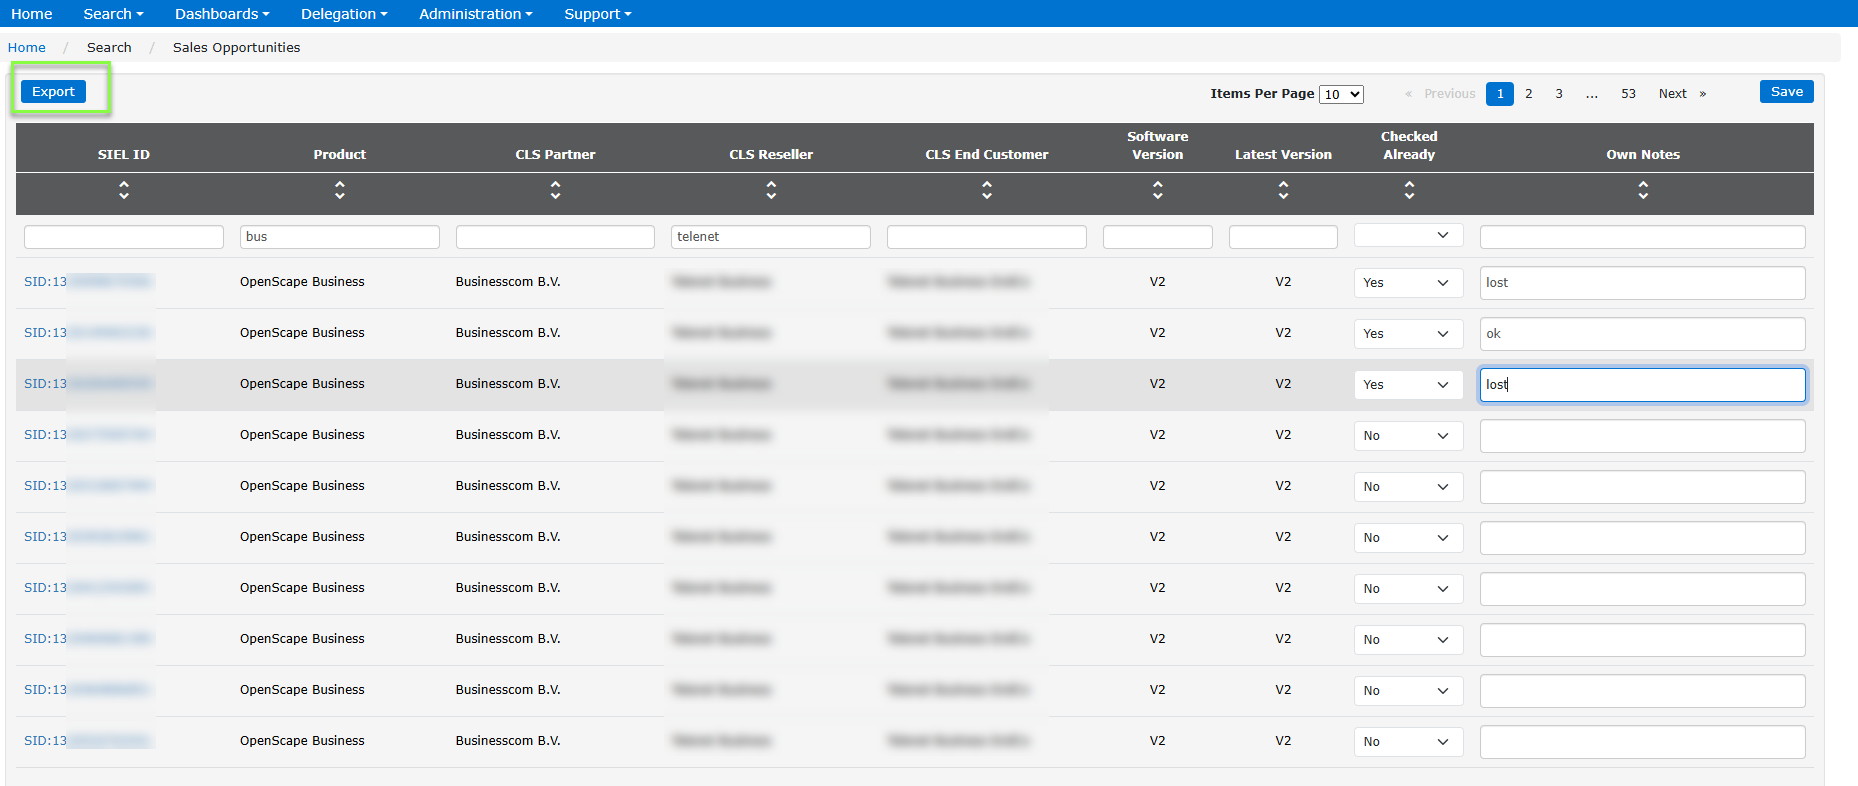Open the Search menu

point(113,14)
